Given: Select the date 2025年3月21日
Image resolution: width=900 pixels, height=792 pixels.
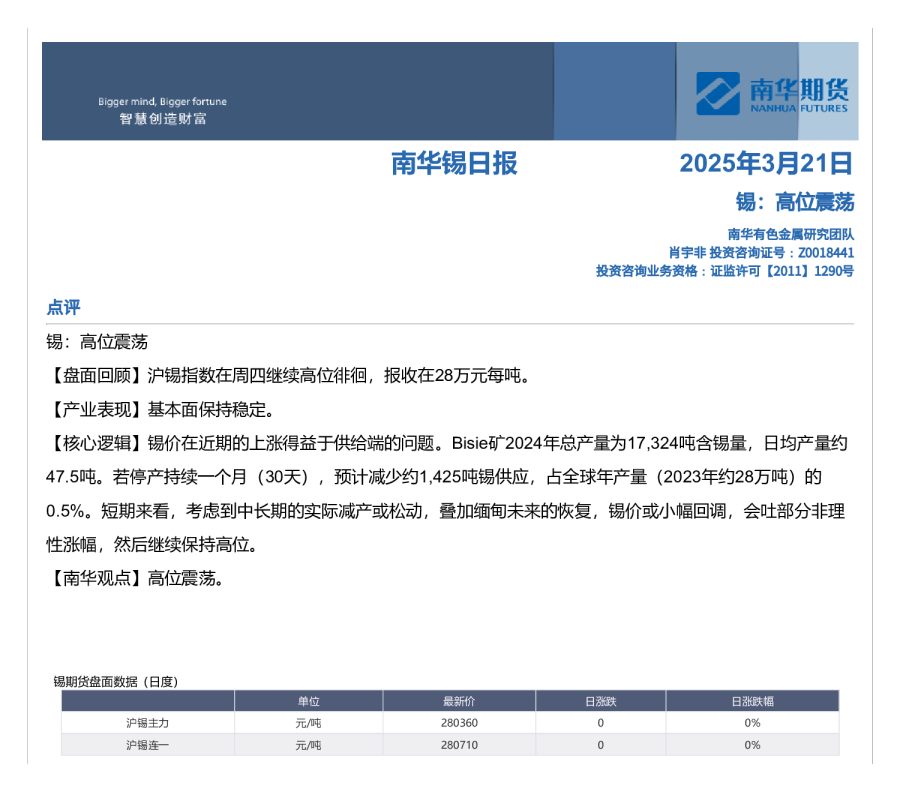Looking at the screenshot, I should pyautogui.click(x=766, y=163).
